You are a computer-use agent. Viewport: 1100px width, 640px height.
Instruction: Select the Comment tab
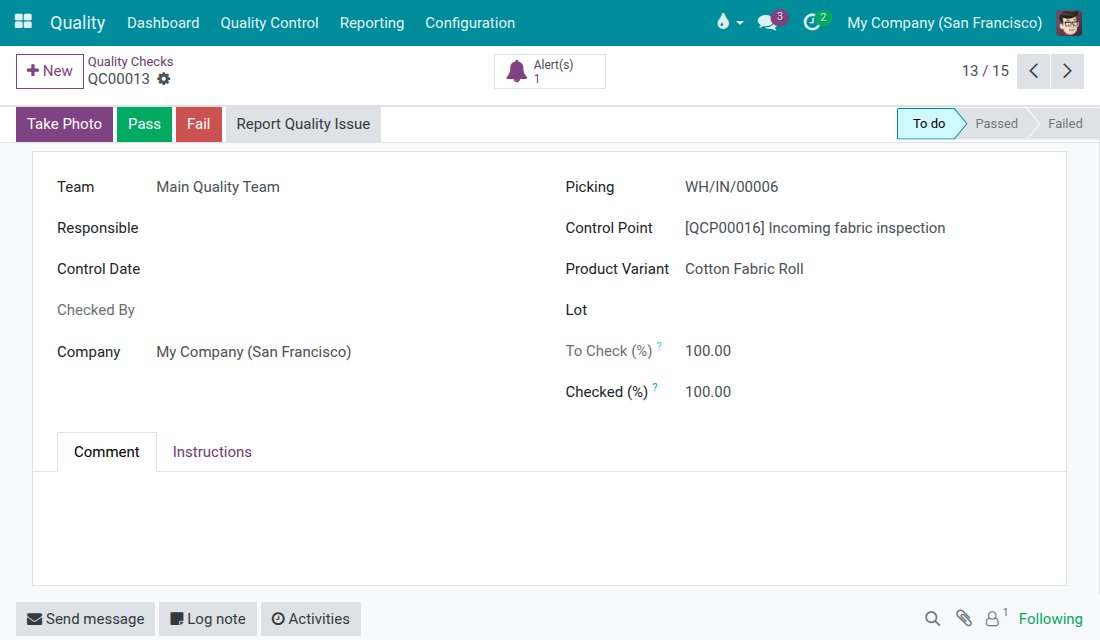(107, 452)
